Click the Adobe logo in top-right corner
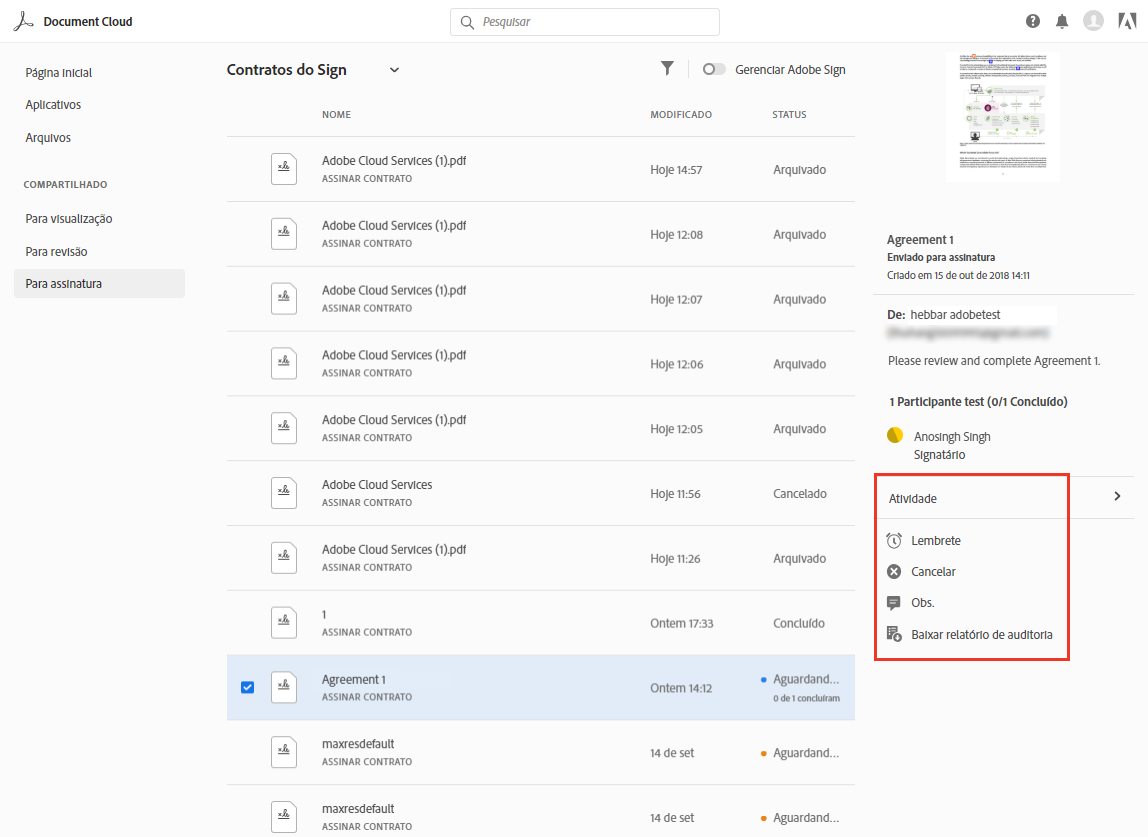 click(x=1123, y=21)
